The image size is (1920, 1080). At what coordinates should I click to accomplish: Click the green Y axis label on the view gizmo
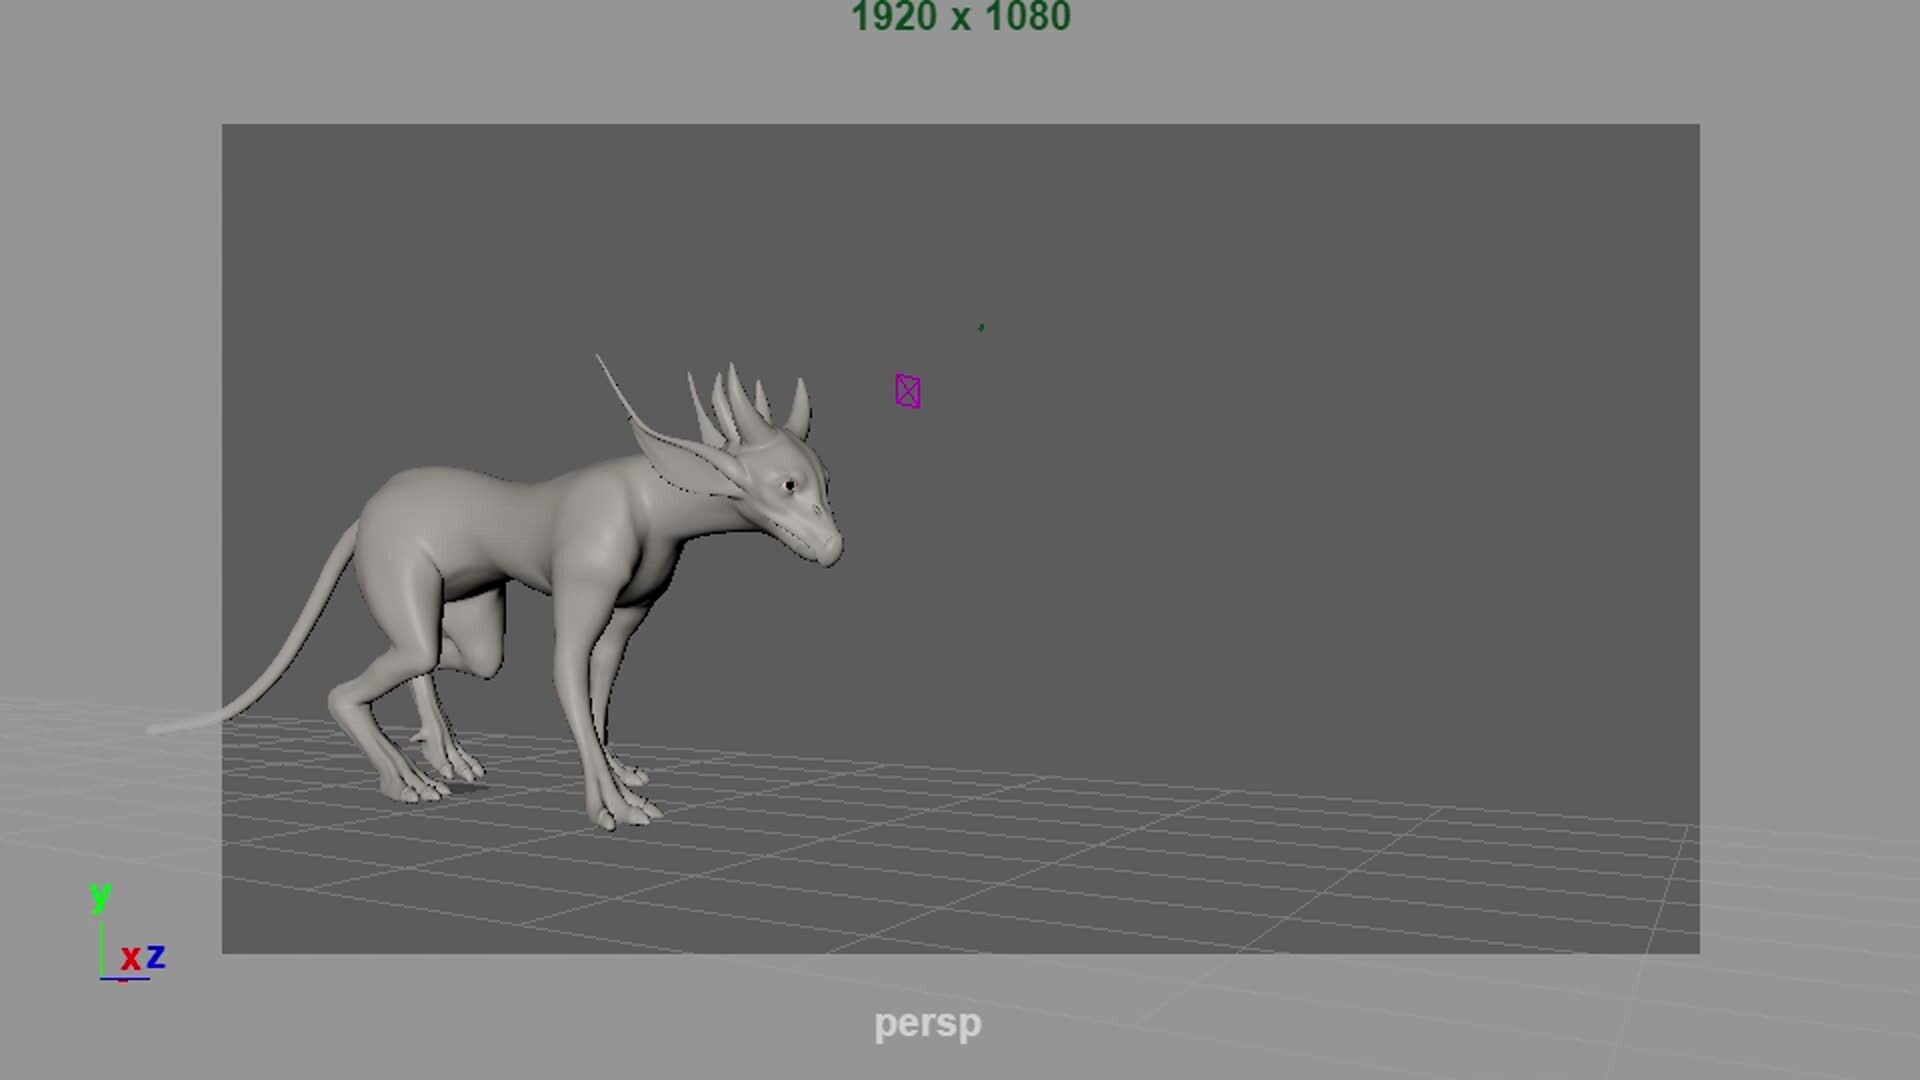coord(98,896)
